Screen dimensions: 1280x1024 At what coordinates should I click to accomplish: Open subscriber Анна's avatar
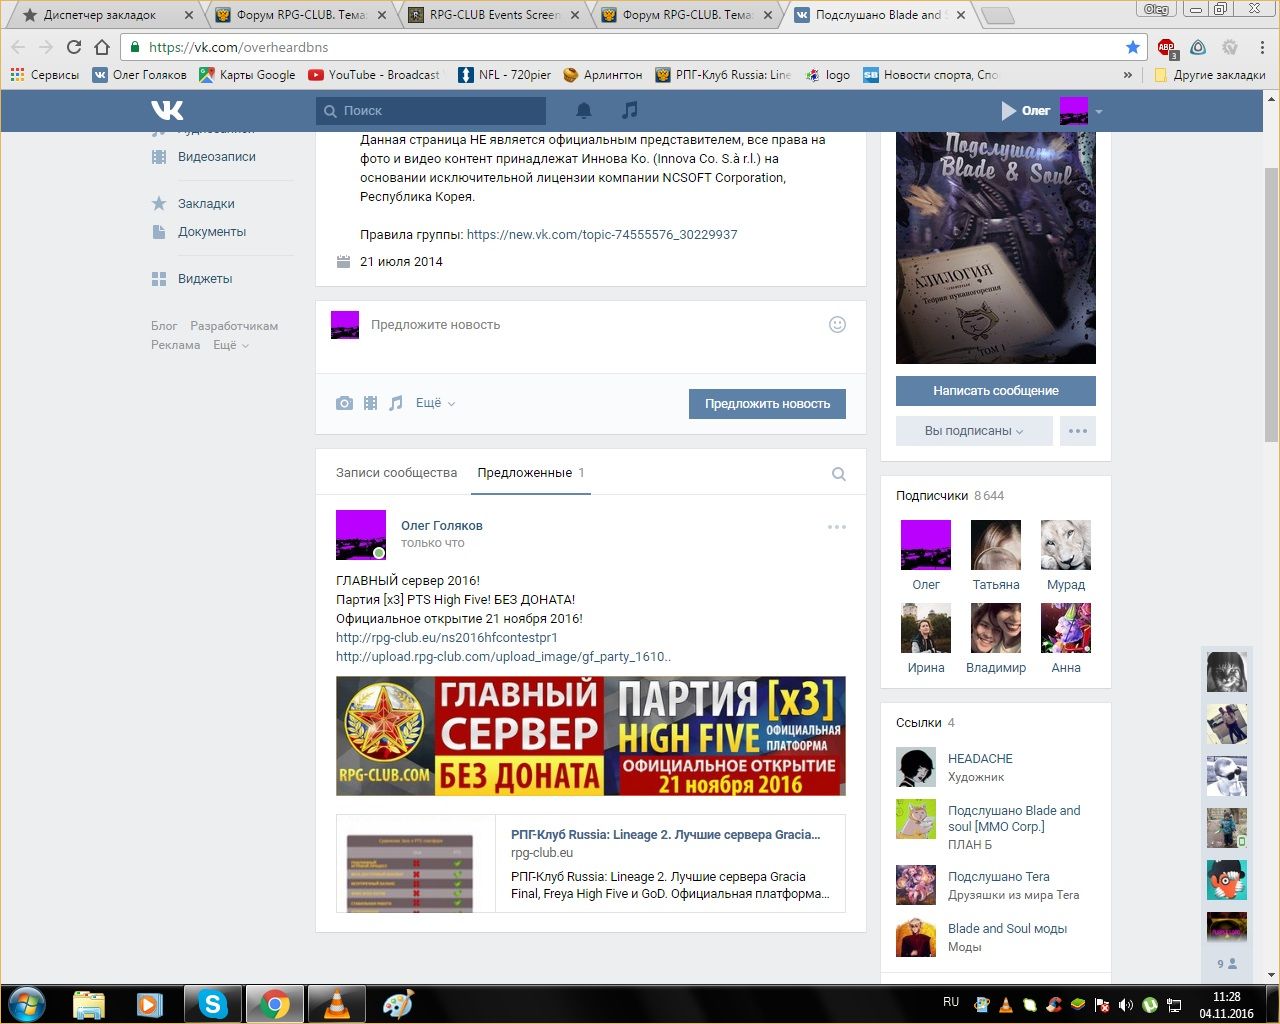click(1066, 628)
